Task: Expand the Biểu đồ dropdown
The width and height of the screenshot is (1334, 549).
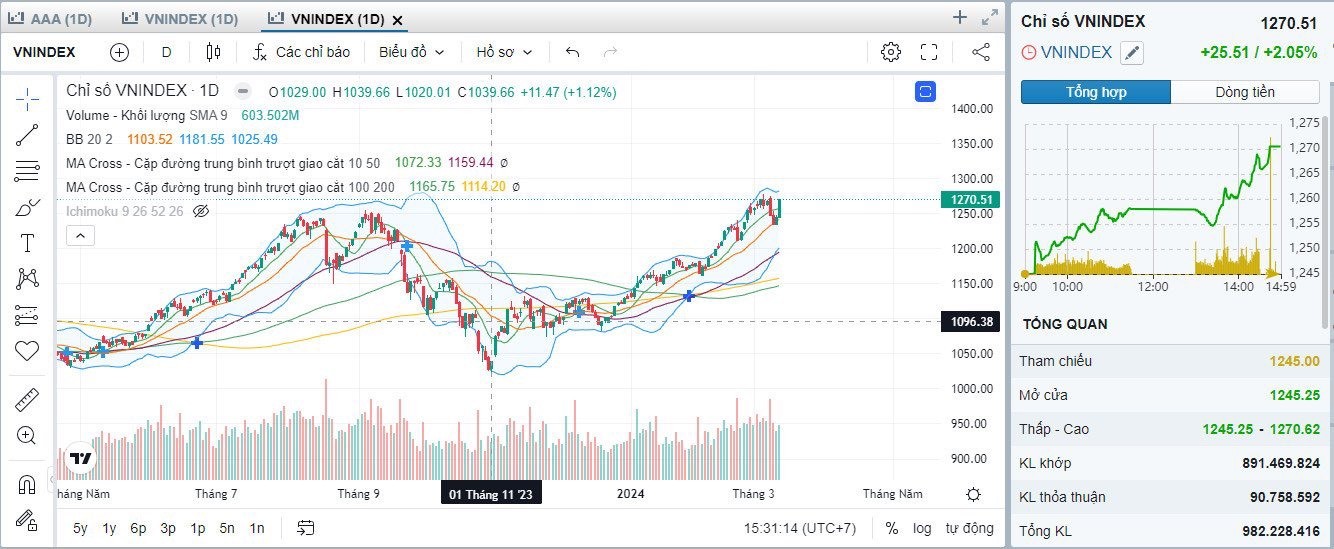Action: pyautogui.click(x=411, y=52)
